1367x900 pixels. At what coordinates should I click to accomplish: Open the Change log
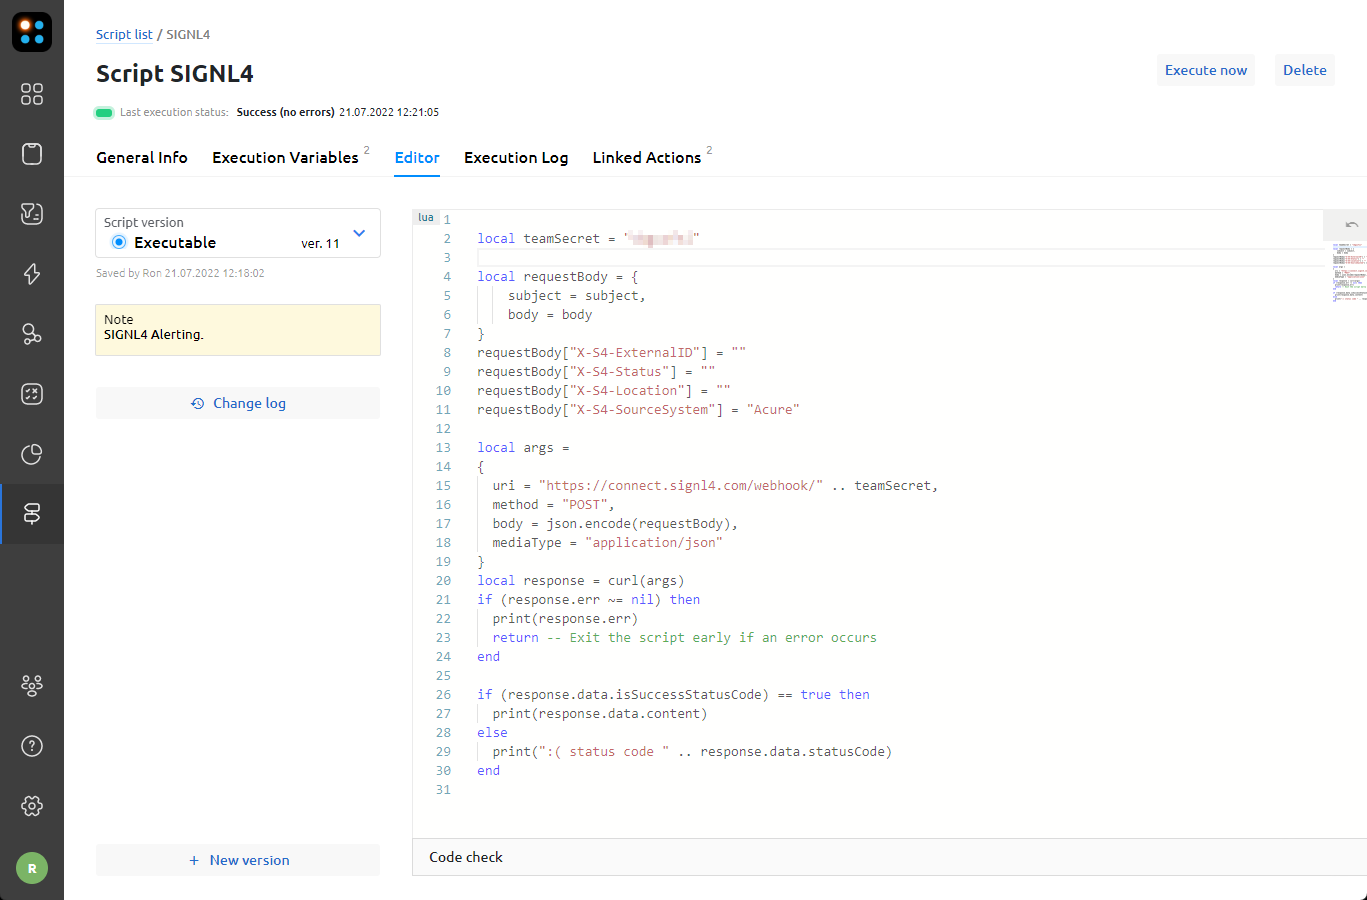(x=238, y=403)
